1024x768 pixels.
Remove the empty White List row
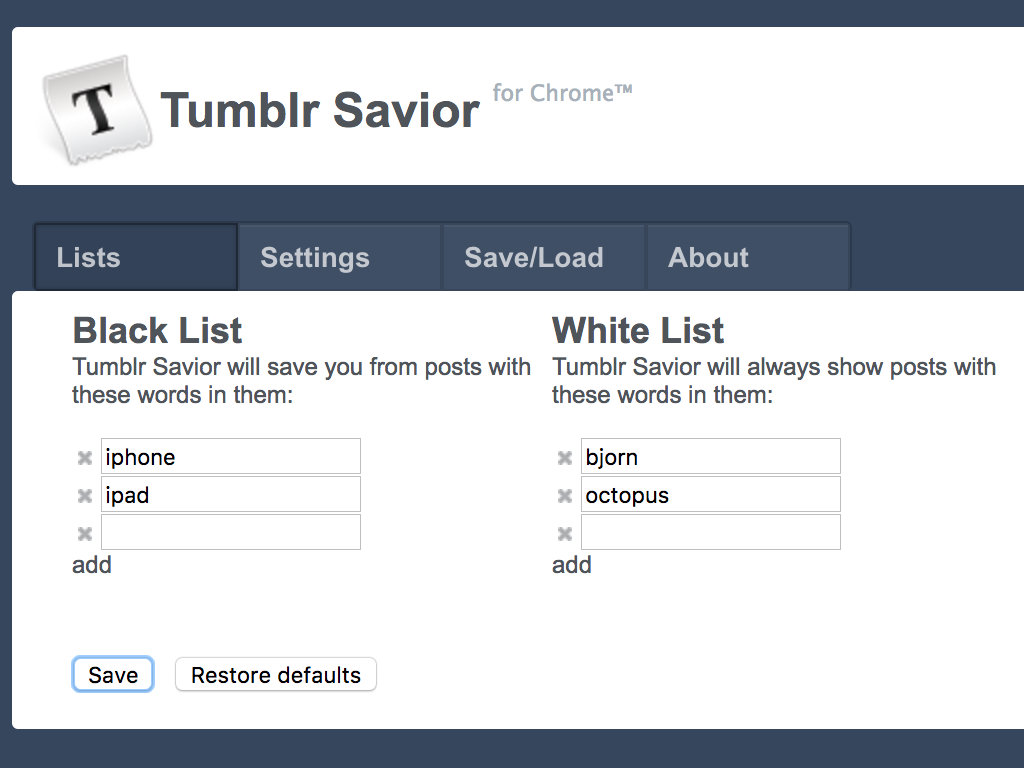pyautogui.click(x=565, y=534)
